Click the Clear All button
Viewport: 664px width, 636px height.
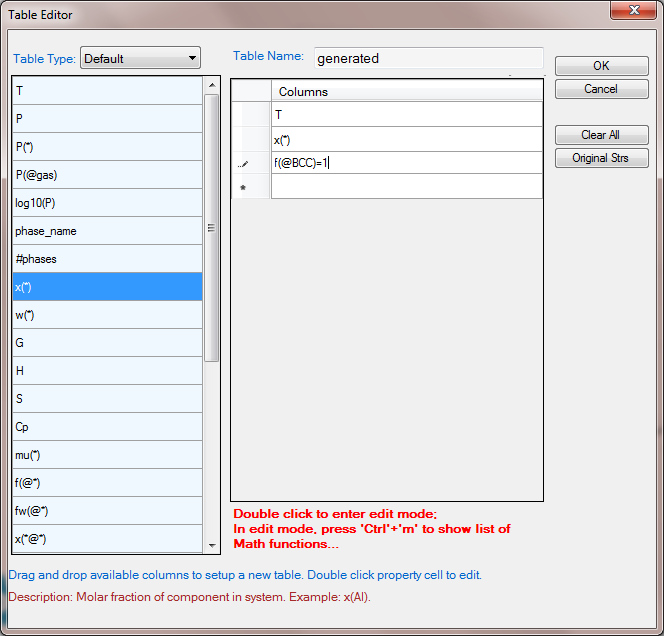[x=601, y=135]
